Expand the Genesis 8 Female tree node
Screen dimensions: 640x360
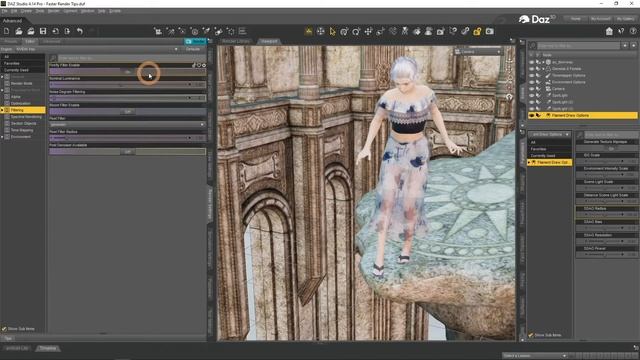click(x=543, y=69)
